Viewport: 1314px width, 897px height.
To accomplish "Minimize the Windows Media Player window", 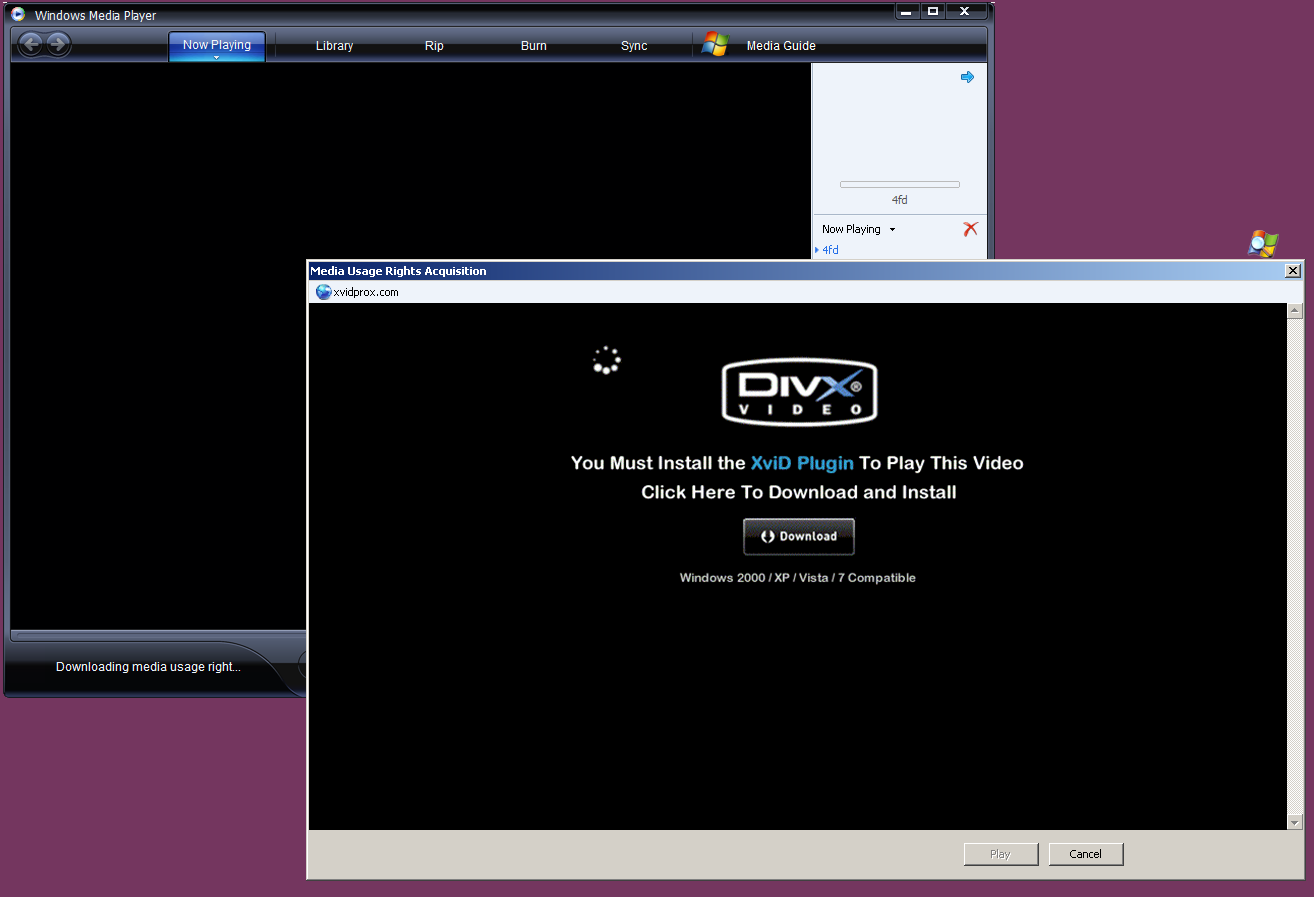I will pos(907,11).
